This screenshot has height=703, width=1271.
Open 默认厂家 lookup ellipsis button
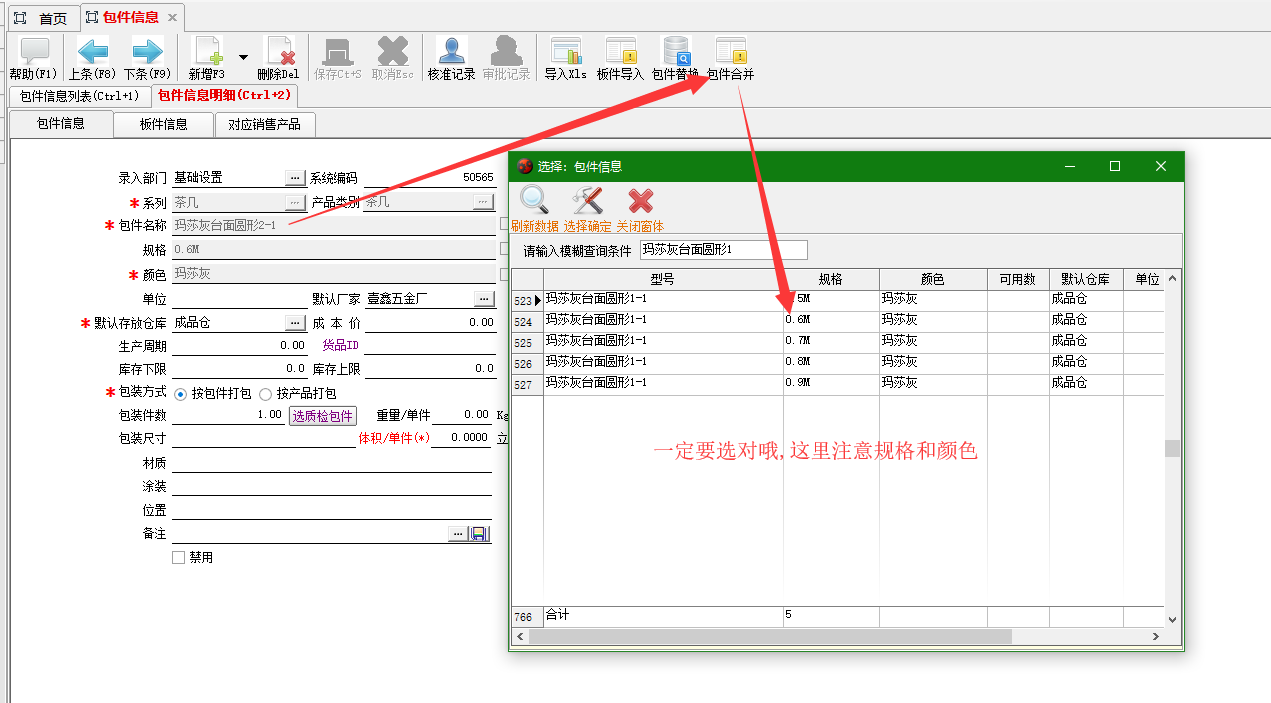click(484, 299)
